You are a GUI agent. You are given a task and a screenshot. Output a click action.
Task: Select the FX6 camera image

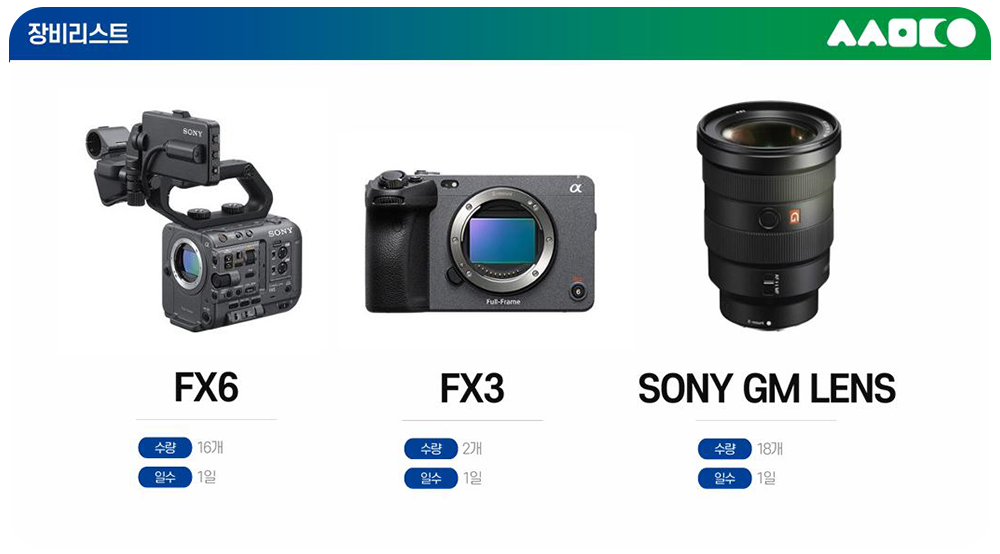(x=194, y=221)
